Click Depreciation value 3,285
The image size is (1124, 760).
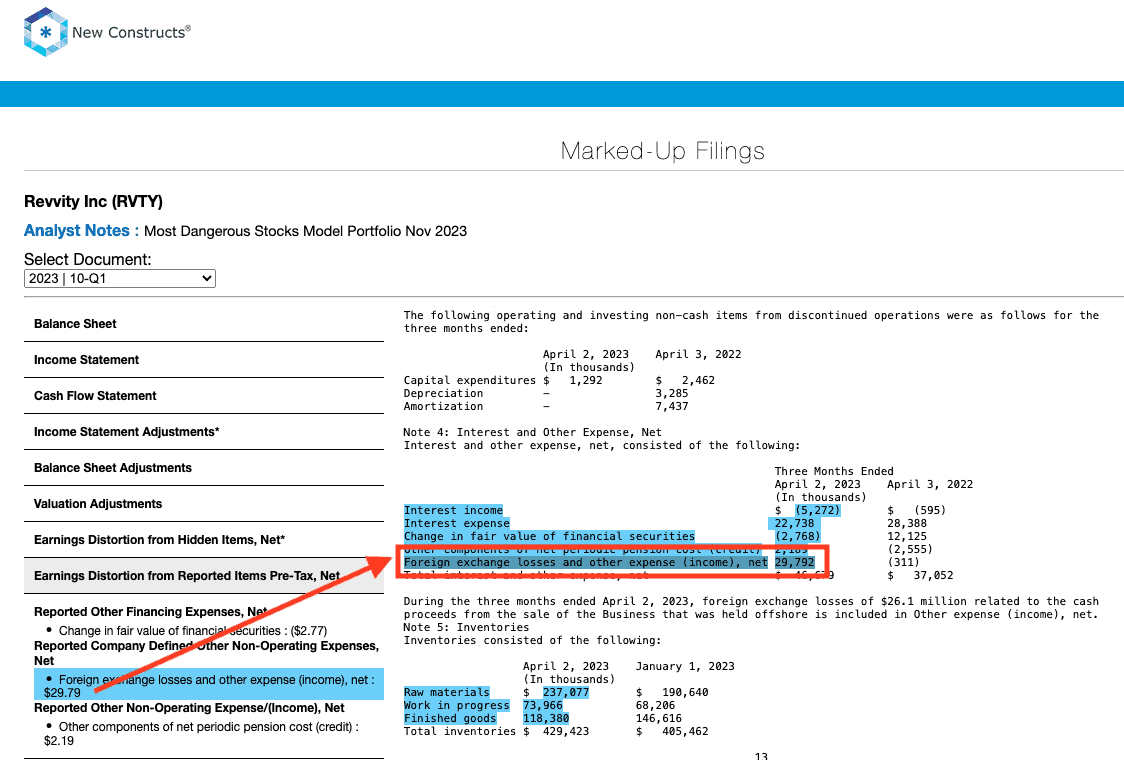click(x=672, y=394)
